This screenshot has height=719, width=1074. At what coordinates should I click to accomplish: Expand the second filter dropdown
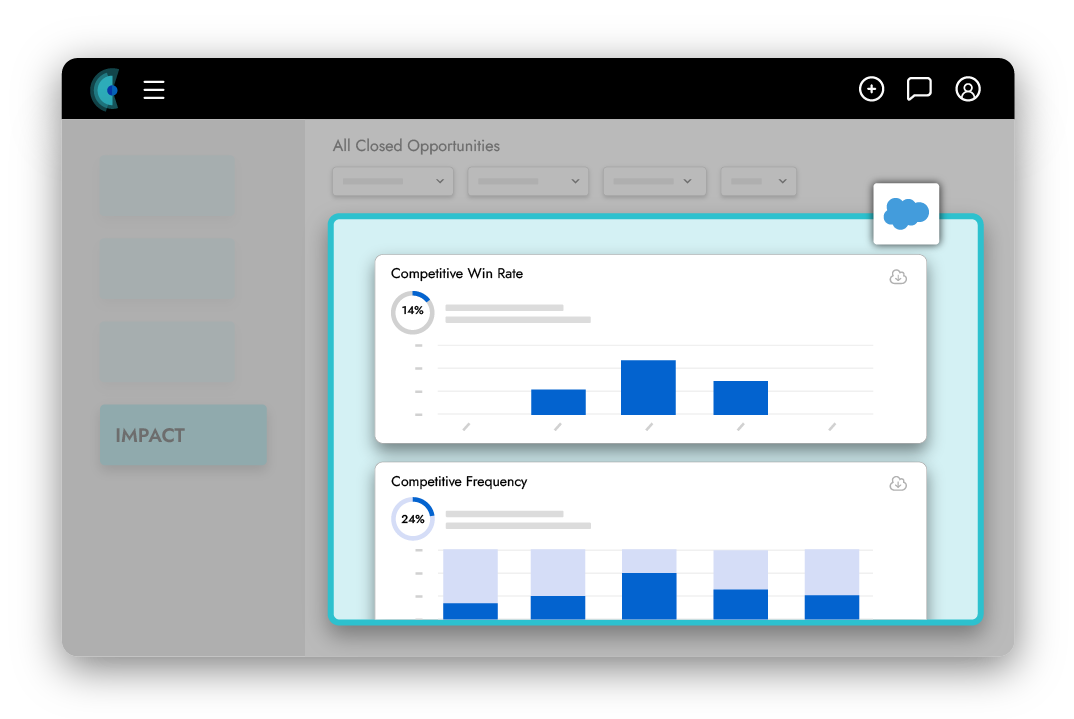[528, 181]
